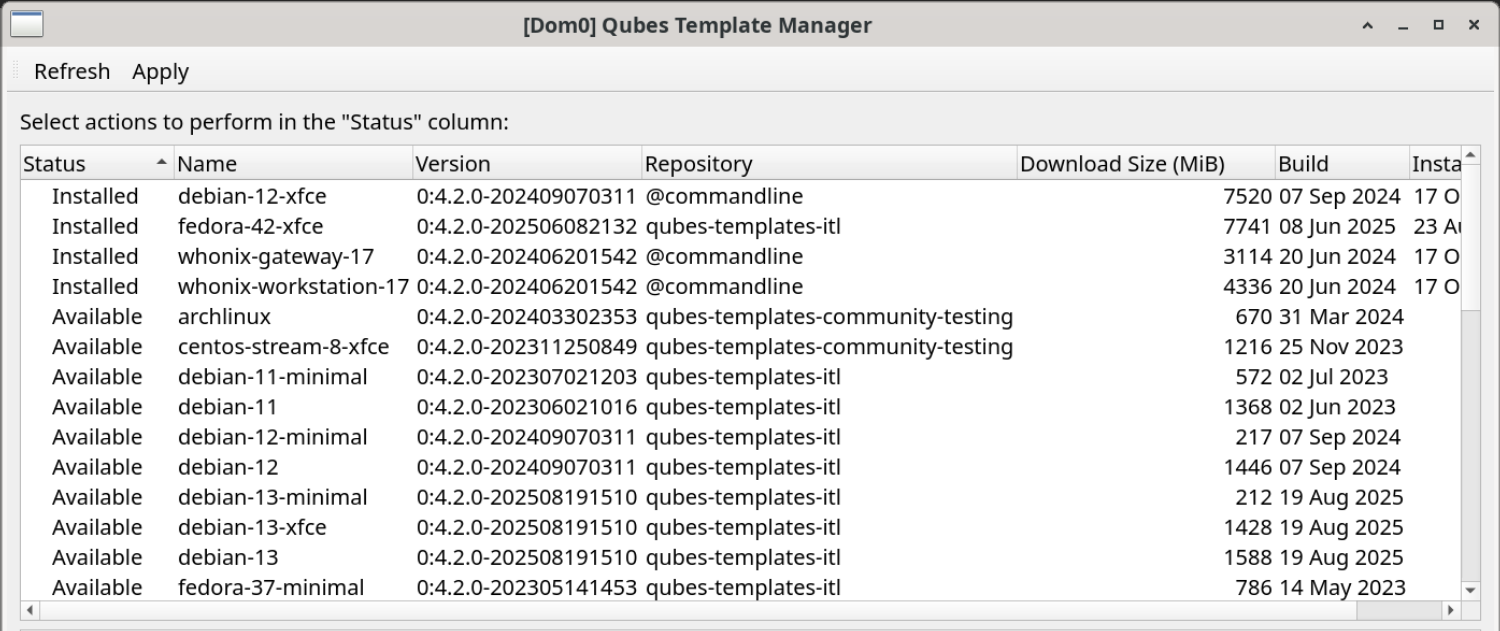Open status dropdown for archlinux template
The image size is (1500, 631).
tap(95, 316)
